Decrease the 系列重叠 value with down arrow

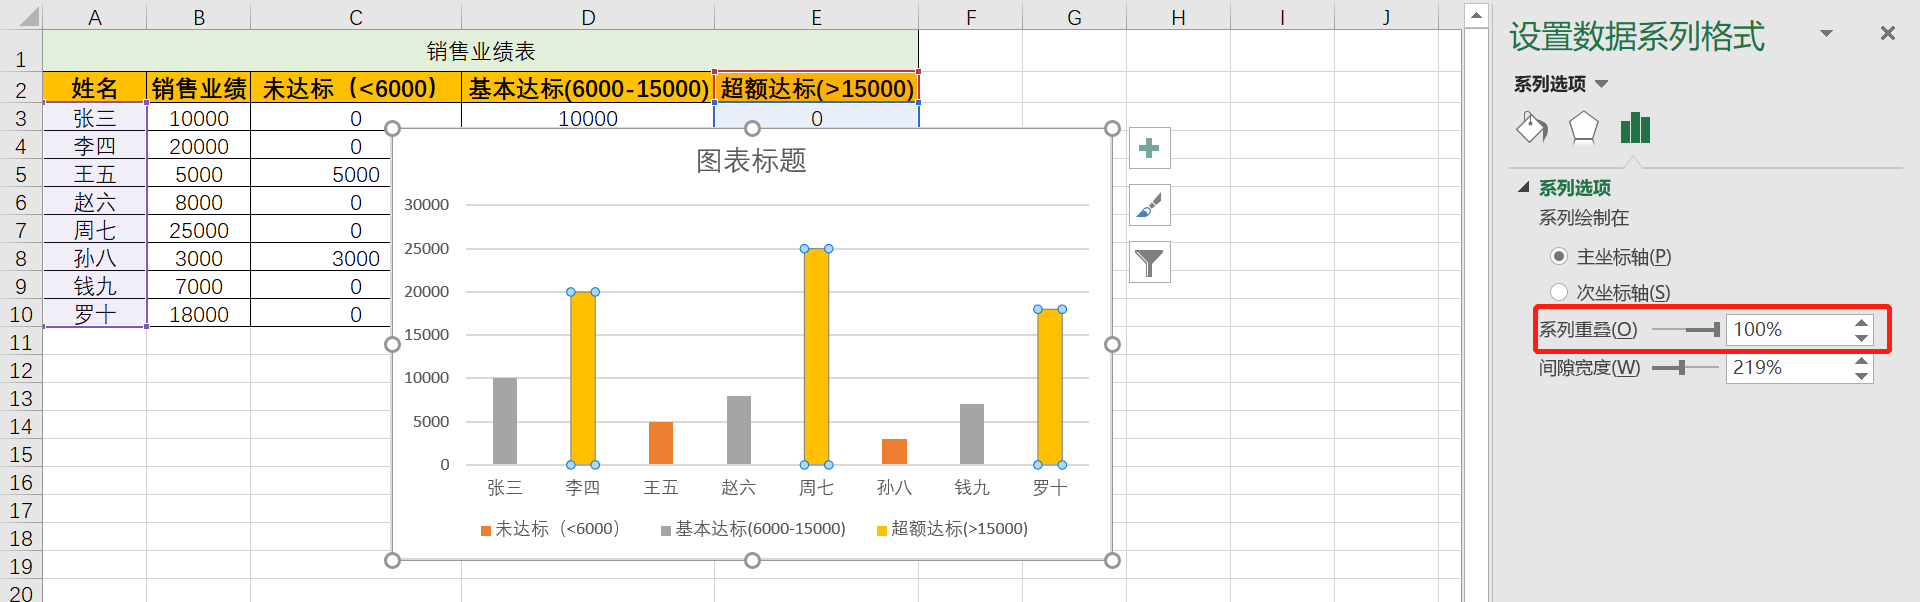[1861, 337]
